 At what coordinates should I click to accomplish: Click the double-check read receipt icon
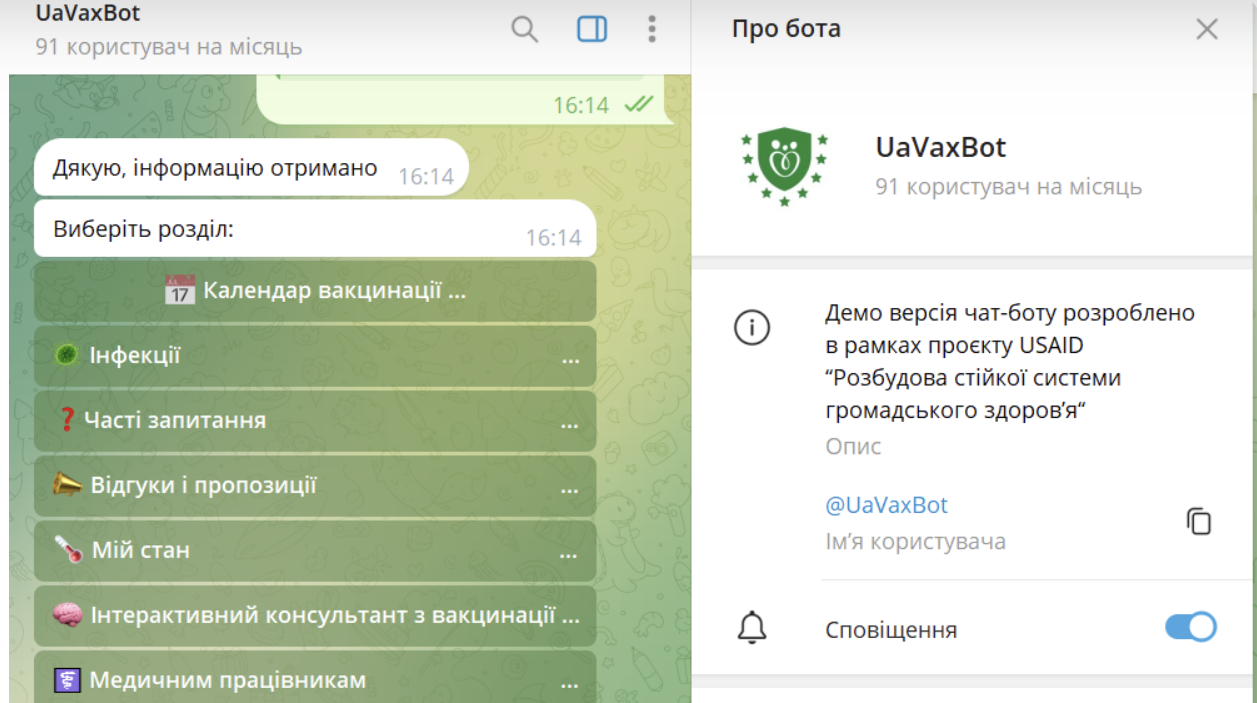(638, 104)
